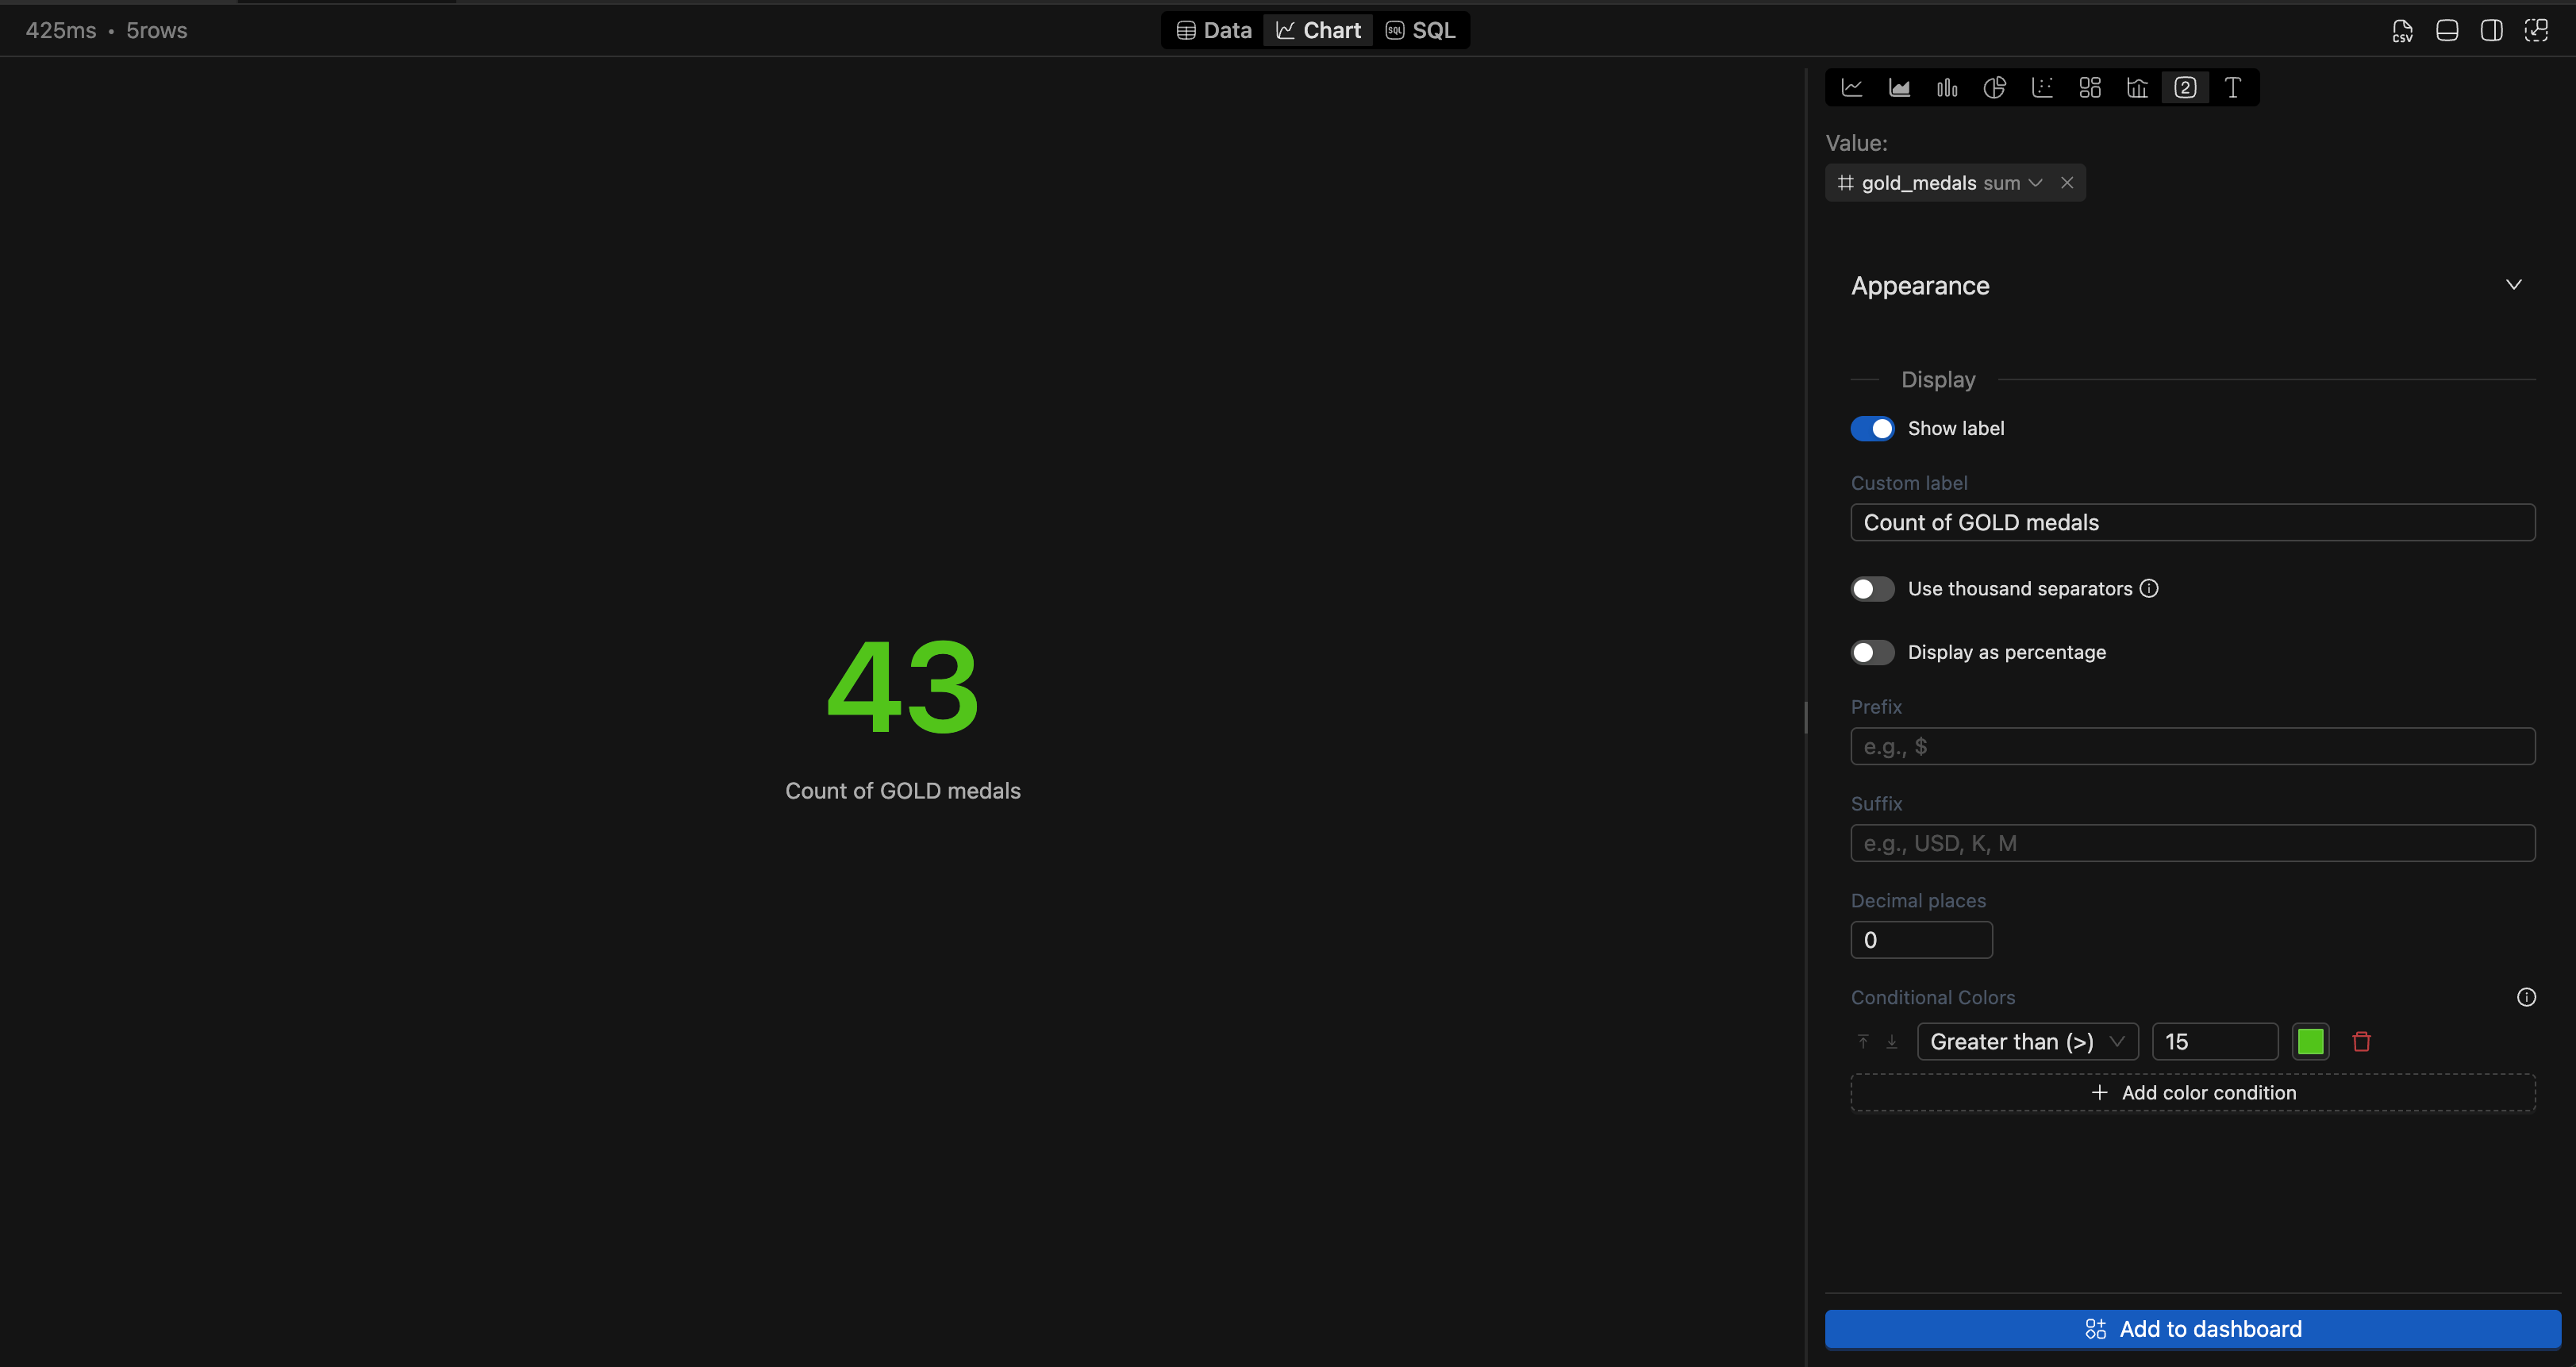Enable Display as percentage toggle
Viewport: 2576px width, 1367px height.
(x=1872, y=652)
